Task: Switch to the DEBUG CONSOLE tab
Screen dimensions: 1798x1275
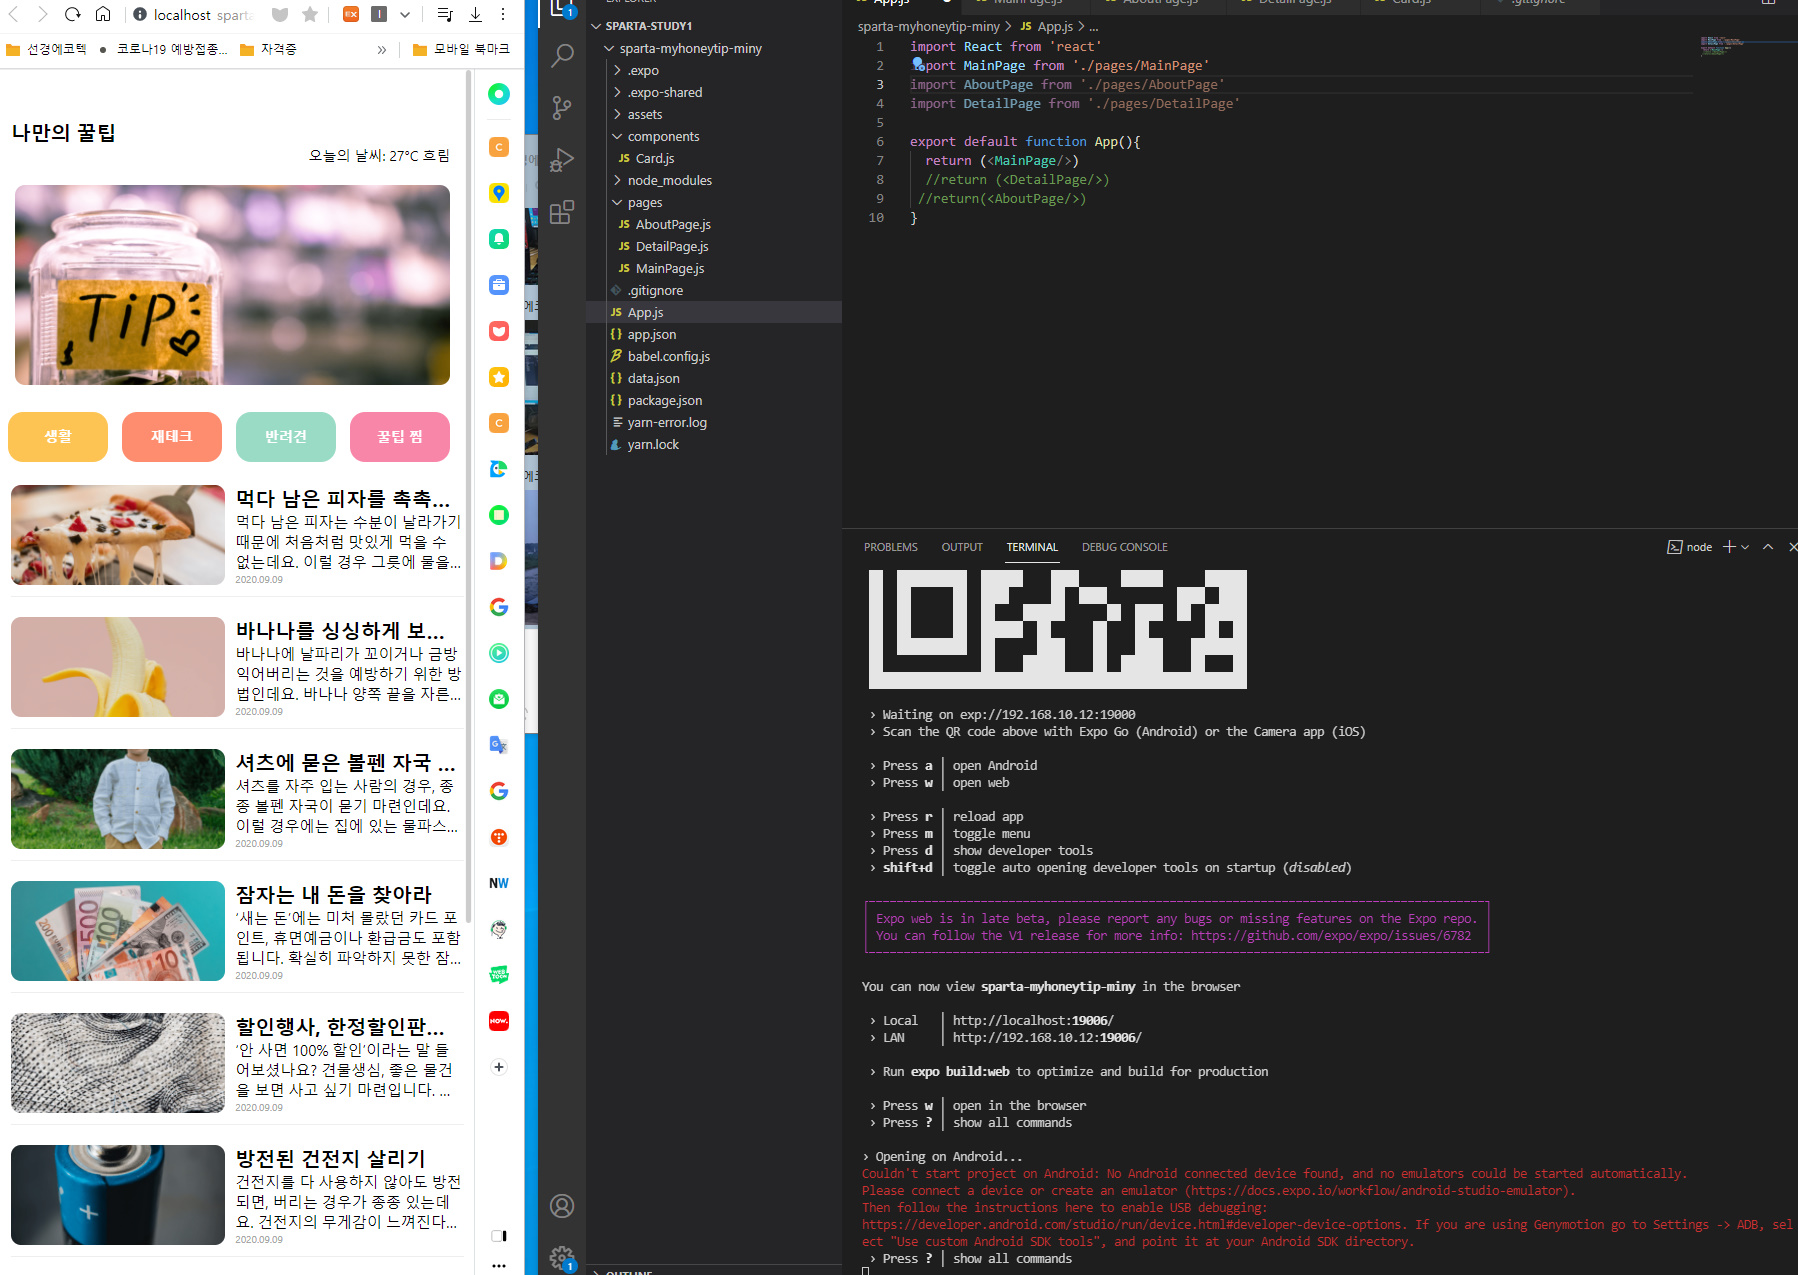Action: [x=1124, y=547]
